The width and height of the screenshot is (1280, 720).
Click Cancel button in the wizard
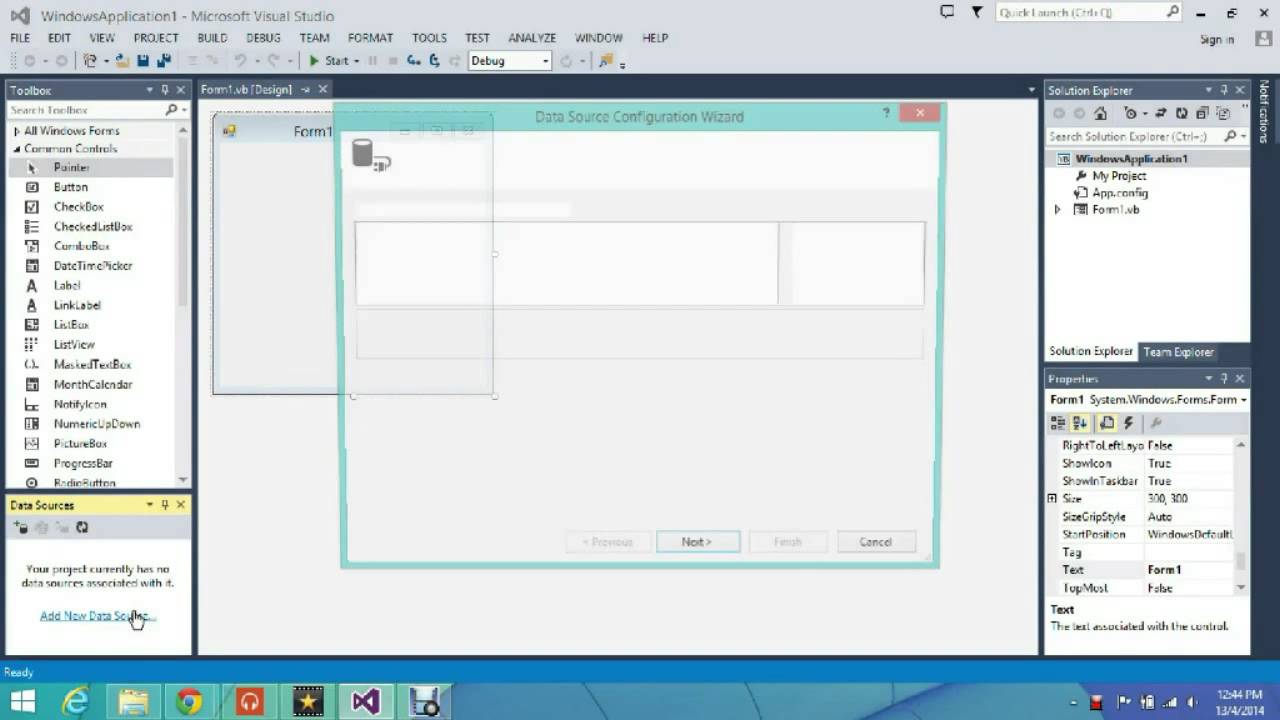click(x=876, y=542)
